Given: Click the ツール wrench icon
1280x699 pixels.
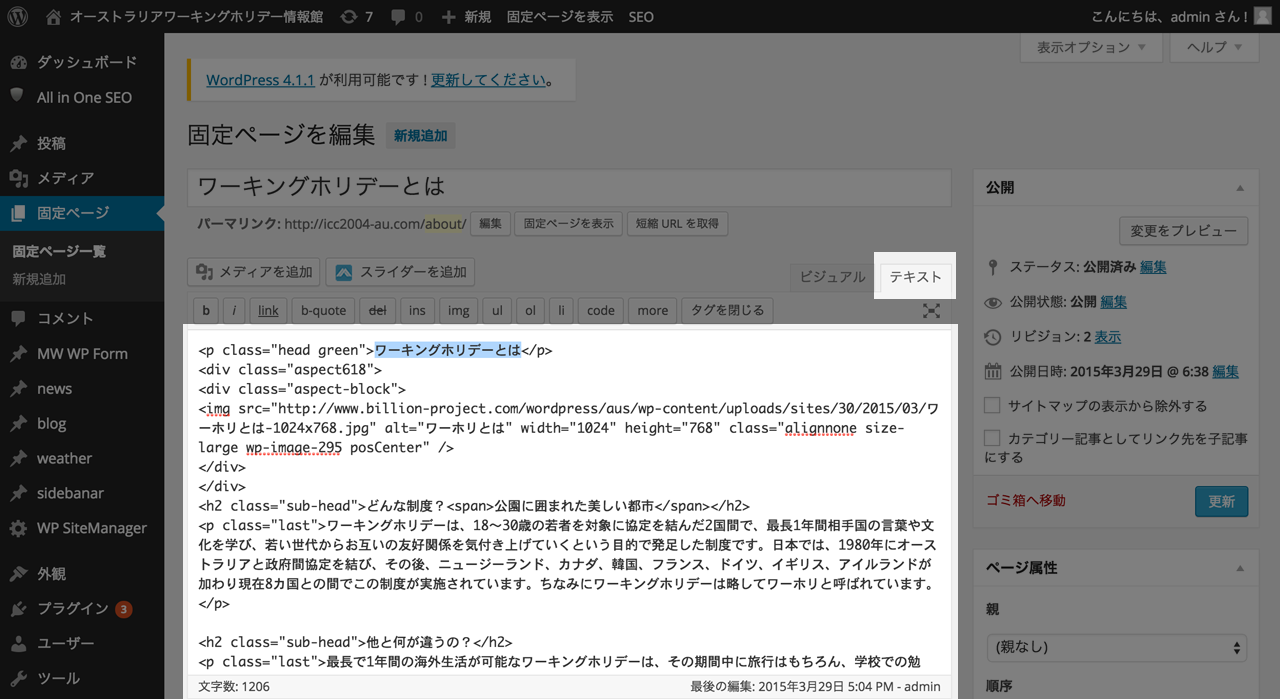Looking at the screenshot, I should [x=18, y=679].
